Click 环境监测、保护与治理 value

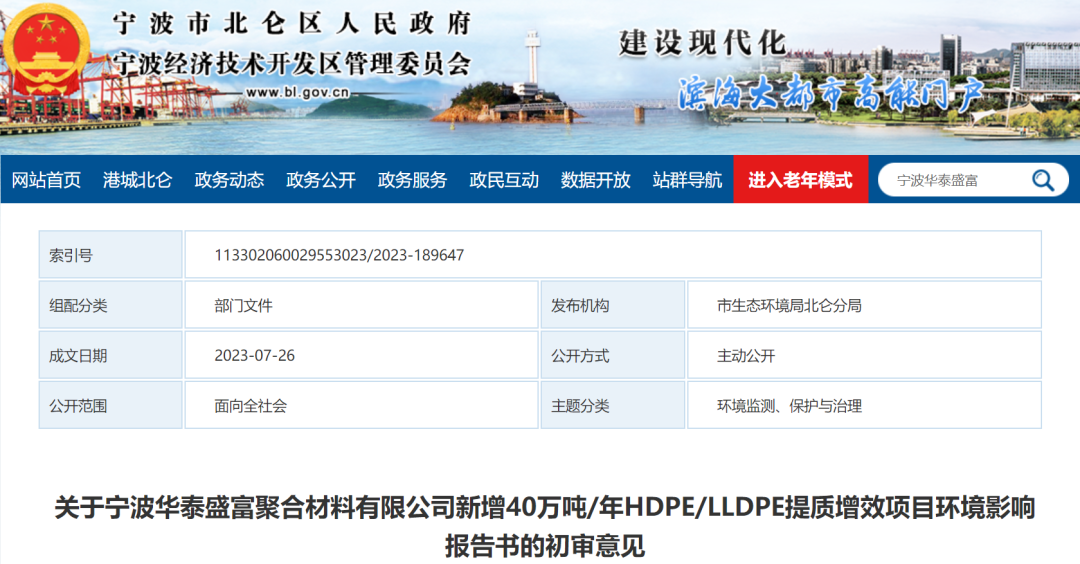click(789, 406)
